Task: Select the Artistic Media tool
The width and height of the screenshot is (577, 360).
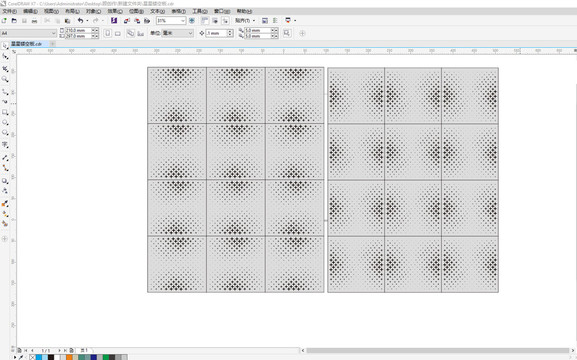Action: pyautogui.click(x=5, y=102)
